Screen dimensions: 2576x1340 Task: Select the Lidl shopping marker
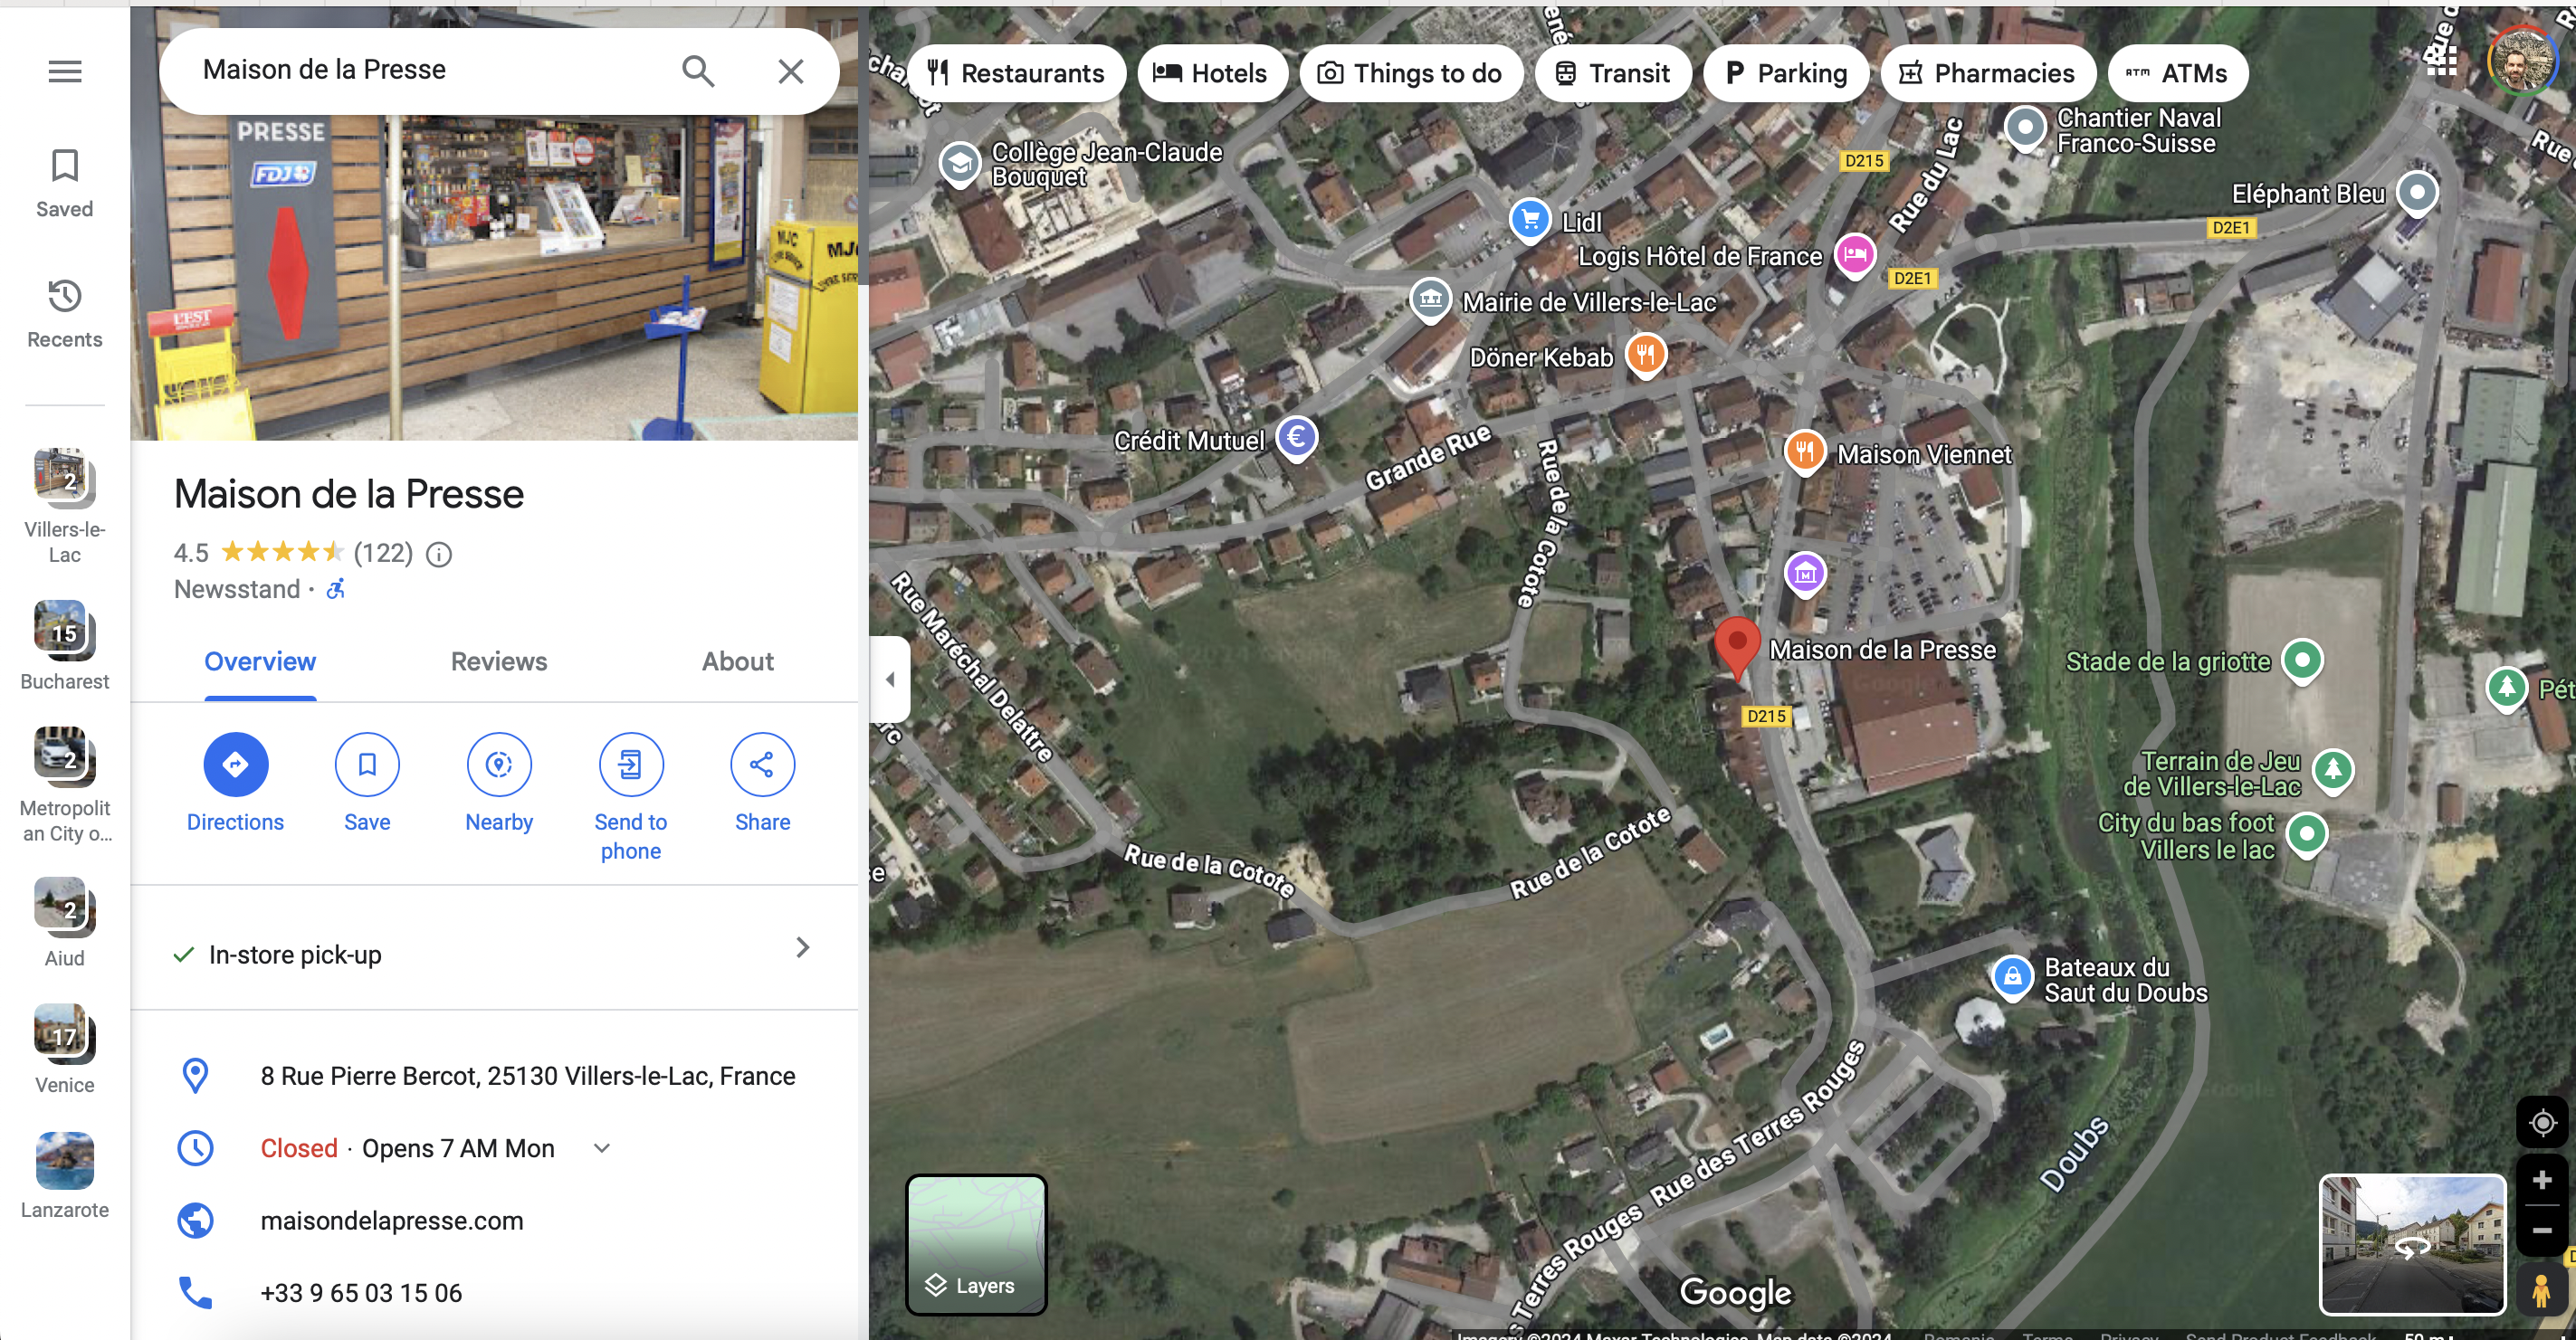pos(1530,220)
